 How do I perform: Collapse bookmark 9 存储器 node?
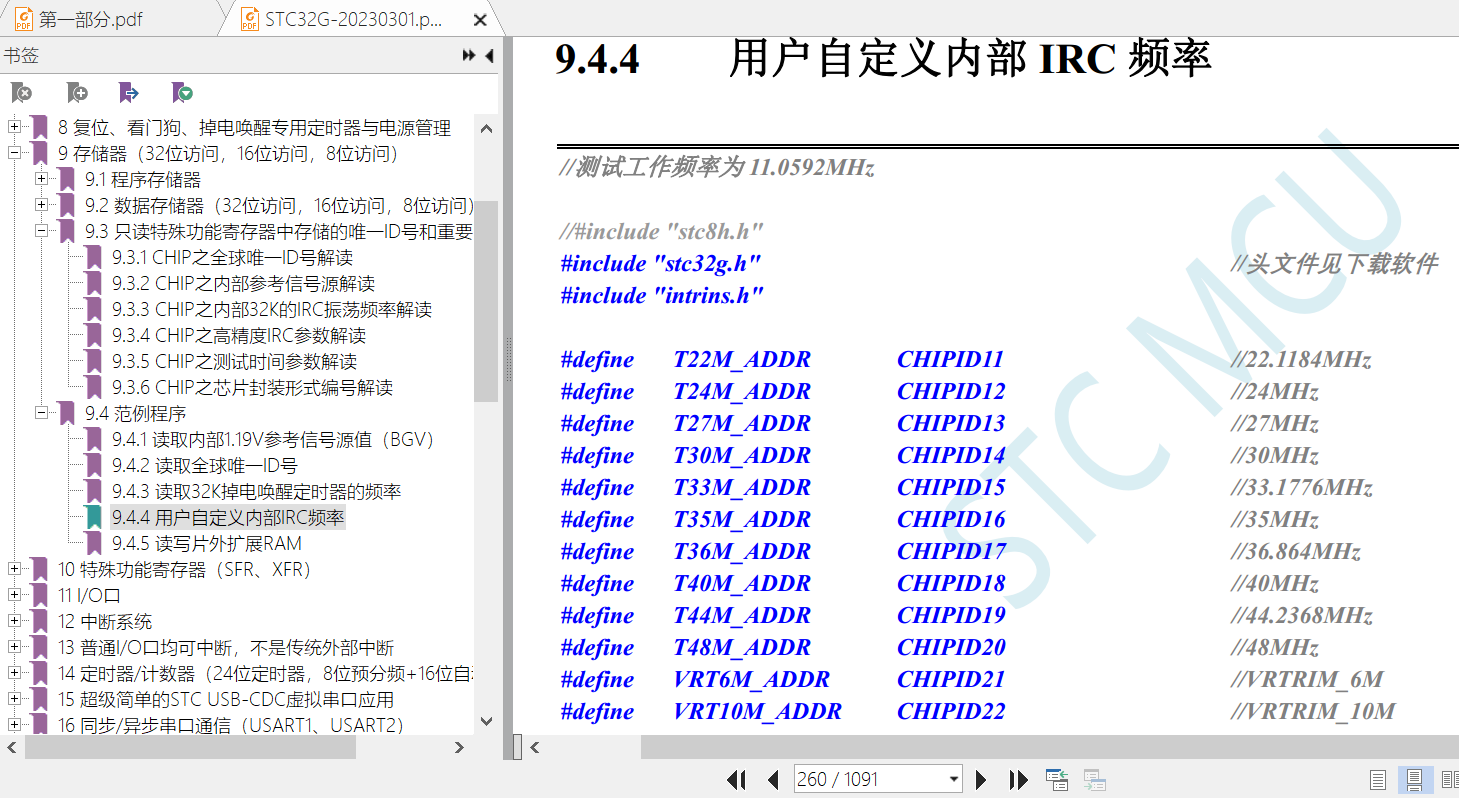[x=15, y=153]
